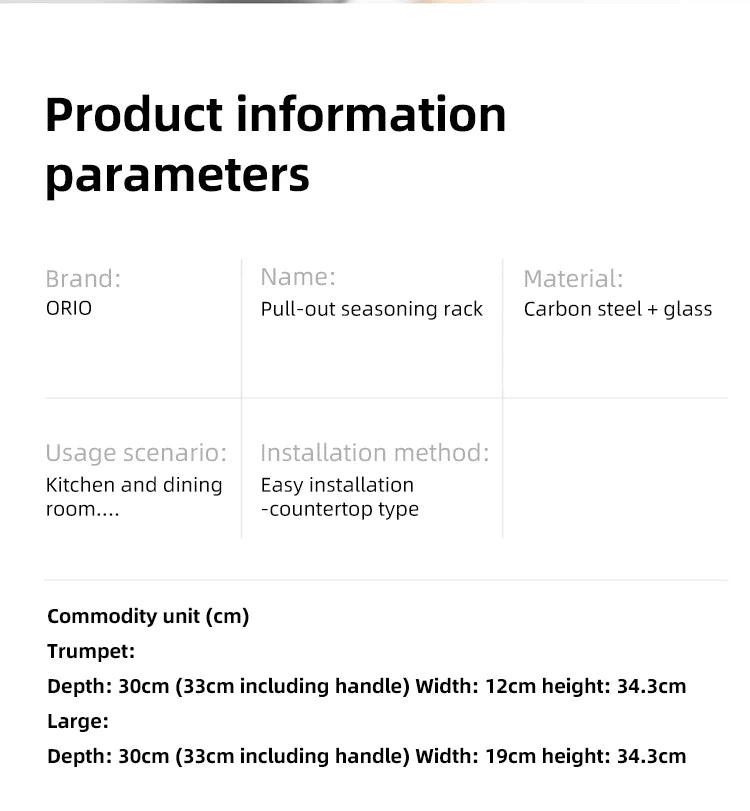Screen dimensions: 750x811
Task: Select the "Material:" label
Action: click(573, 279)
